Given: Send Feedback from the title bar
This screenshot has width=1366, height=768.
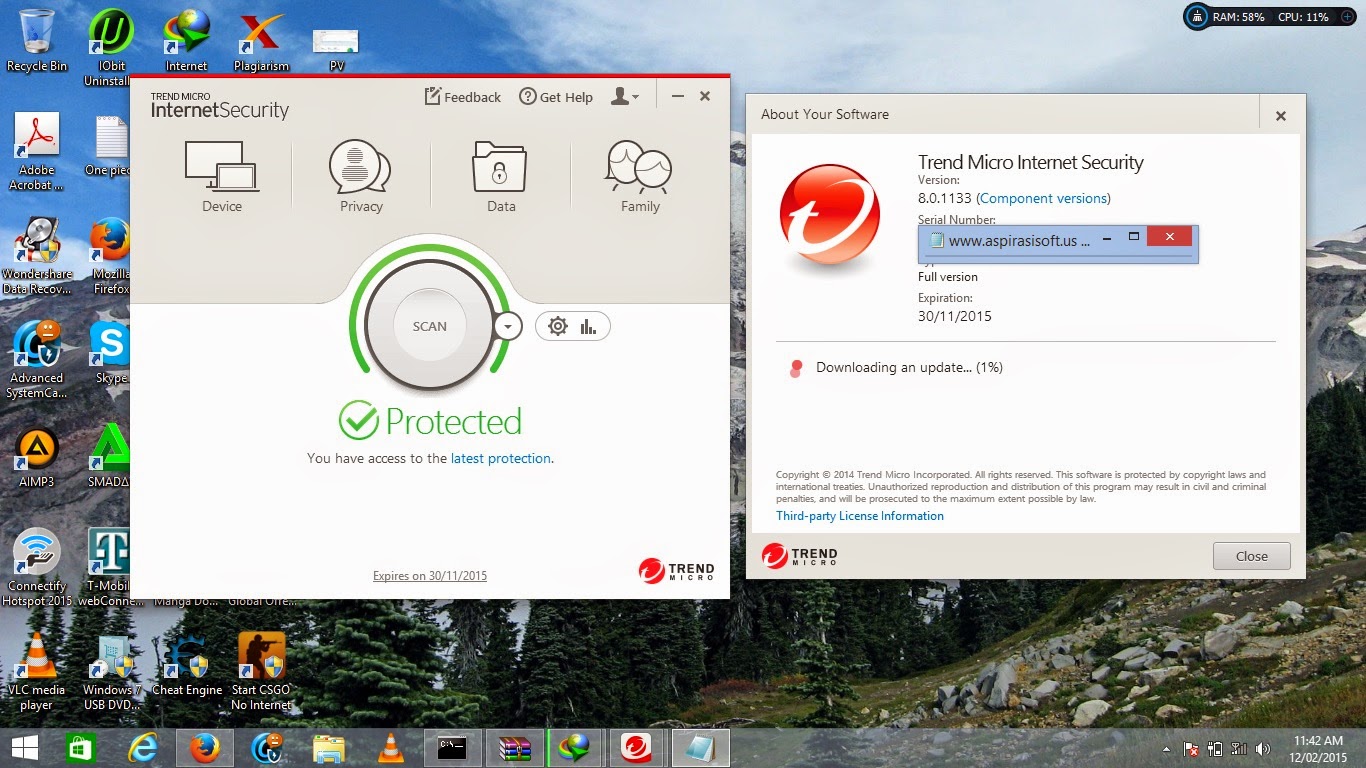Looking at the screenshot, I should pyautogui.click(x=463, y=97).
